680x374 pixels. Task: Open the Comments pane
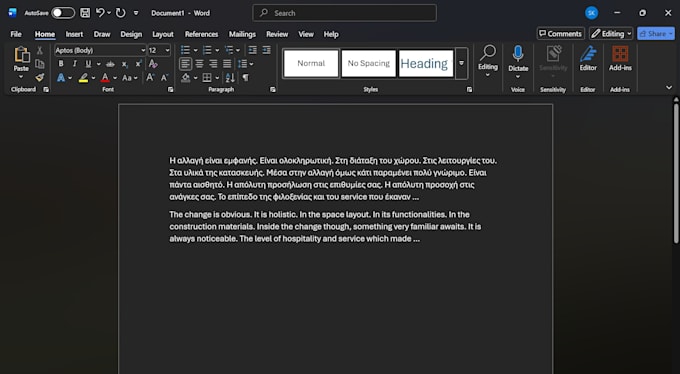pos(560,34)
